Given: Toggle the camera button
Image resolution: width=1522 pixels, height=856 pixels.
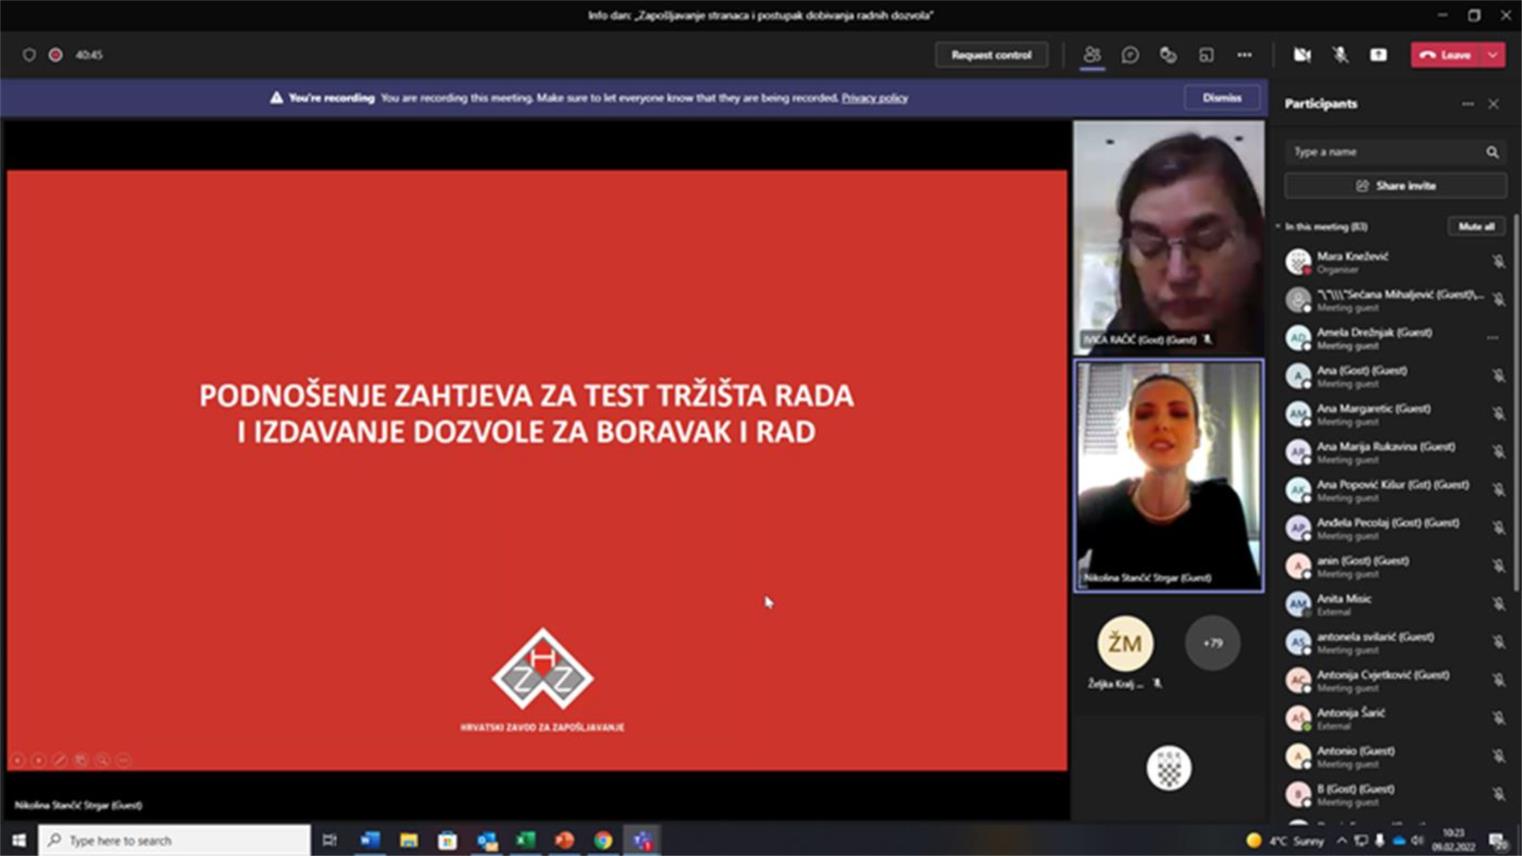Looking at the screenshot, I should tap(1302, 55).
